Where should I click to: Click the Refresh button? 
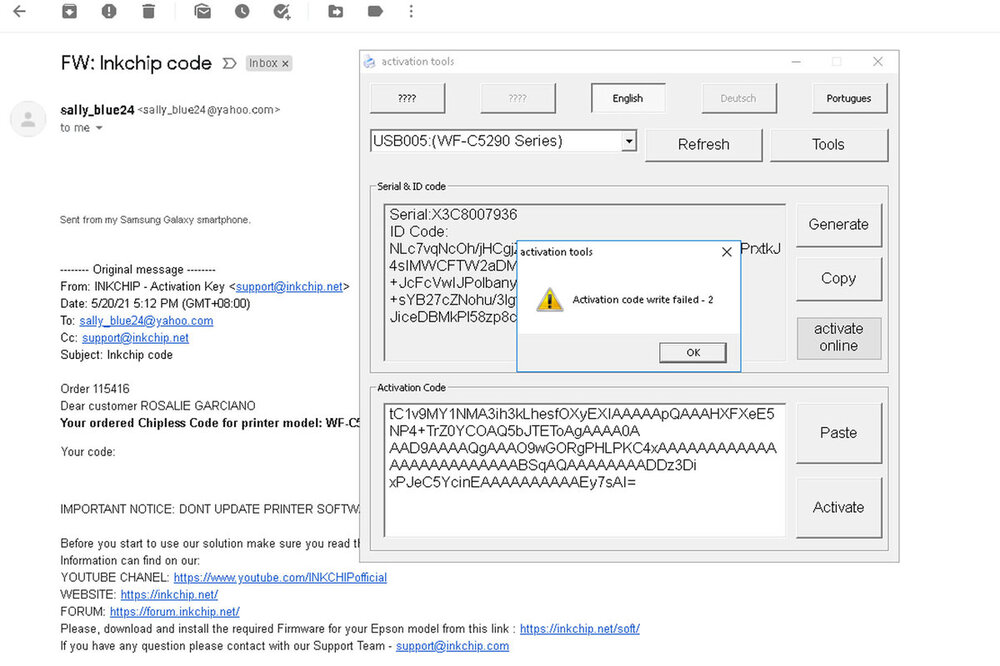pos(703,144)
